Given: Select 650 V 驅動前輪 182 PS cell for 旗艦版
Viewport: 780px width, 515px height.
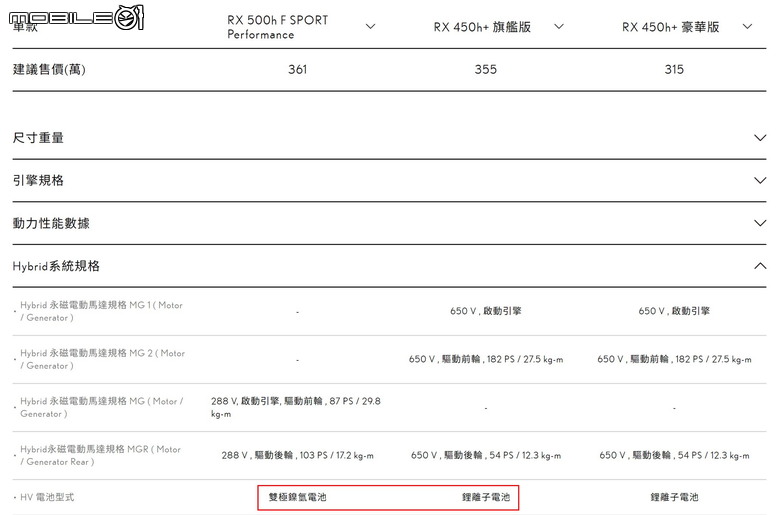Looking at the screenshot, I should [486, 359].
